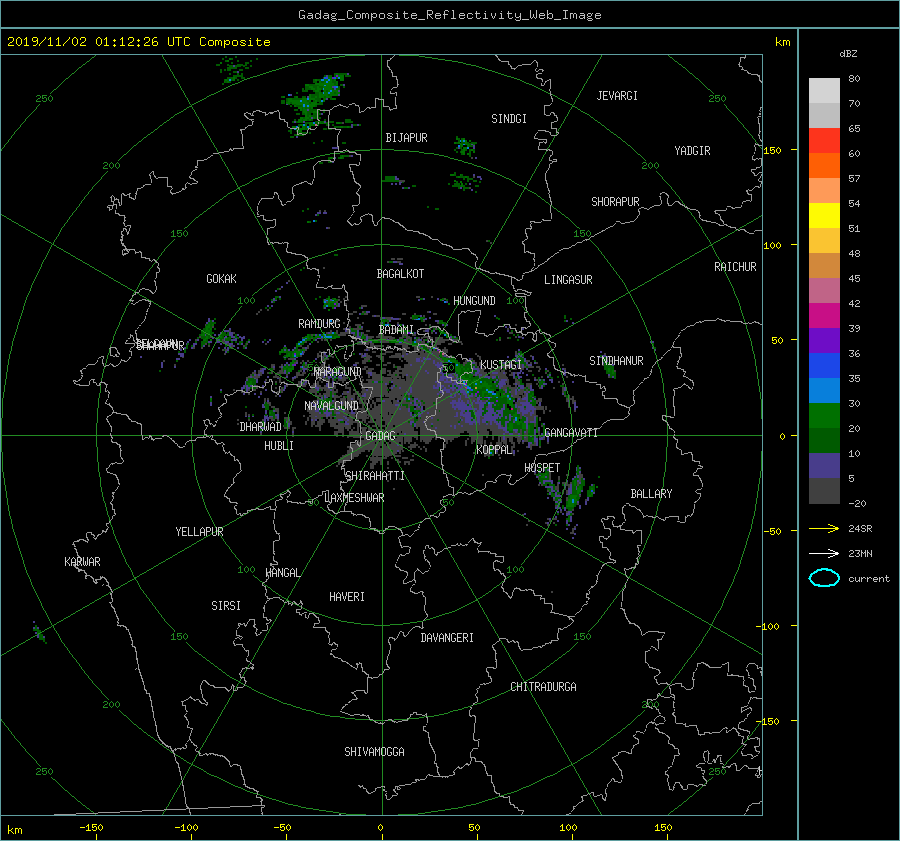
Task: Click the BIJAPUR city label
Action: (x=406, y=138)
